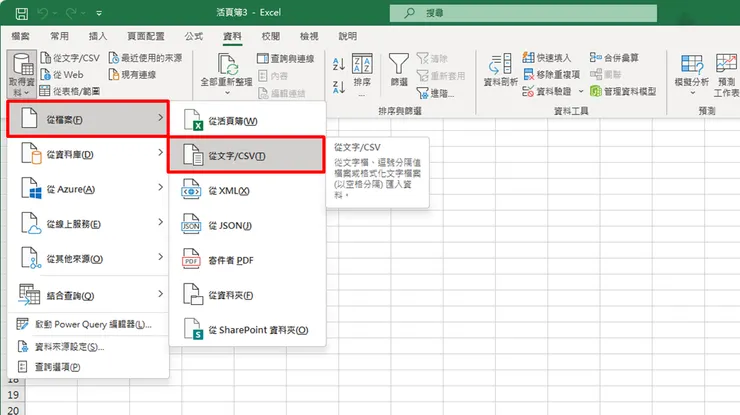Open 查詢選項(P) menu item
The height and width of the screenshot is (415, 740).
(x=88, y=367)
